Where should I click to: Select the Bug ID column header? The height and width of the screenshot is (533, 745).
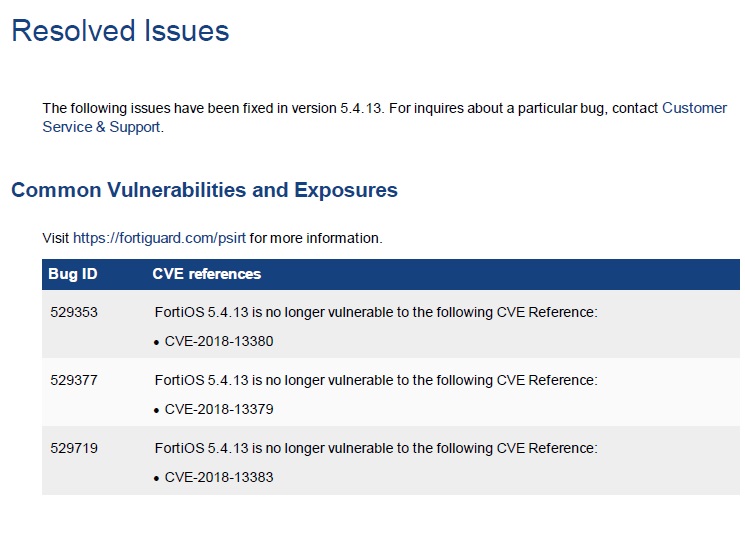pyautogui.click(x=72, y=274)
